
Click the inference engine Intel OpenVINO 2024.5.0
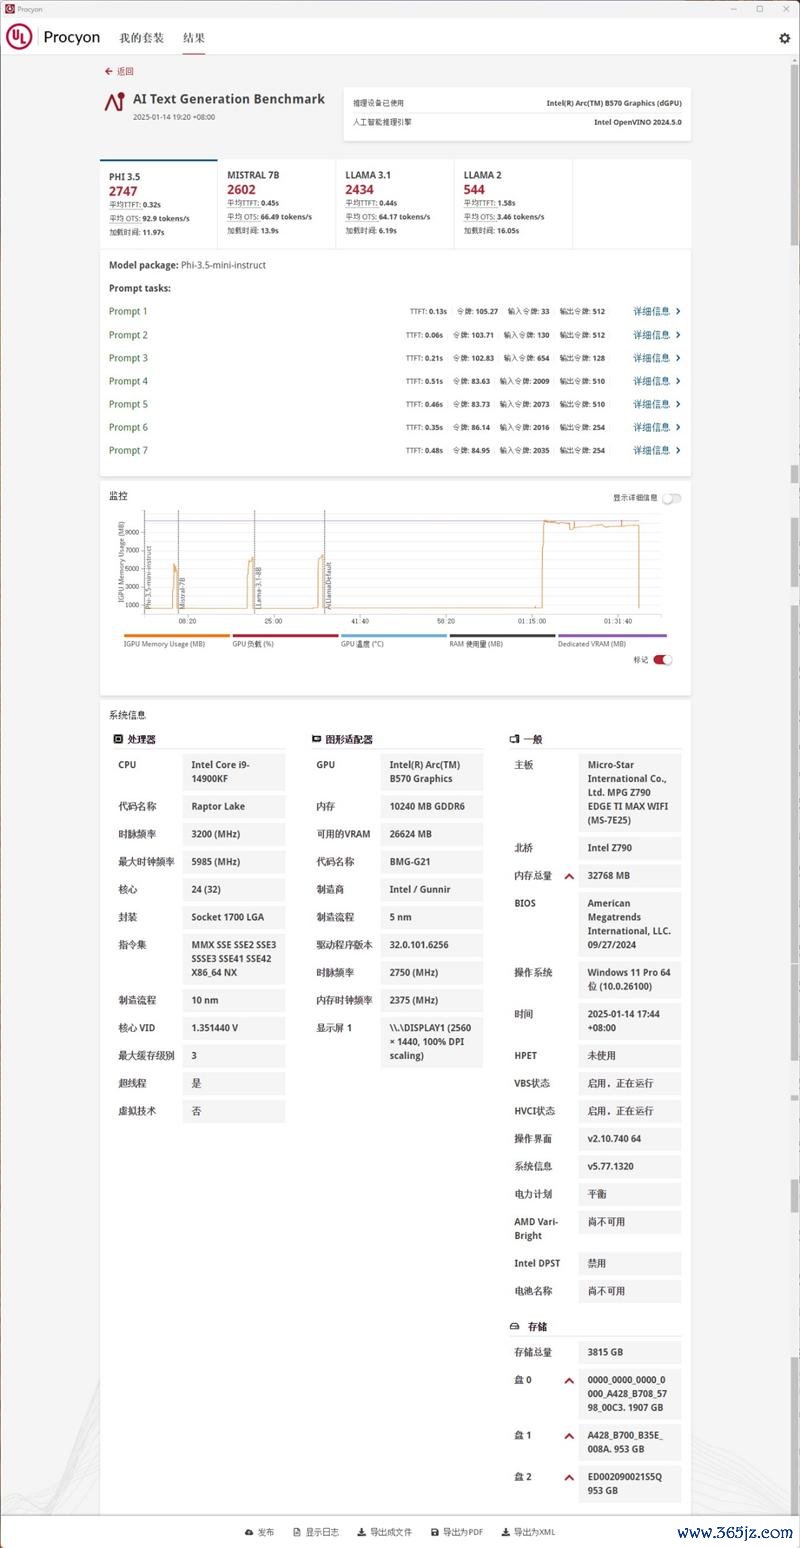tap(638, 122)
